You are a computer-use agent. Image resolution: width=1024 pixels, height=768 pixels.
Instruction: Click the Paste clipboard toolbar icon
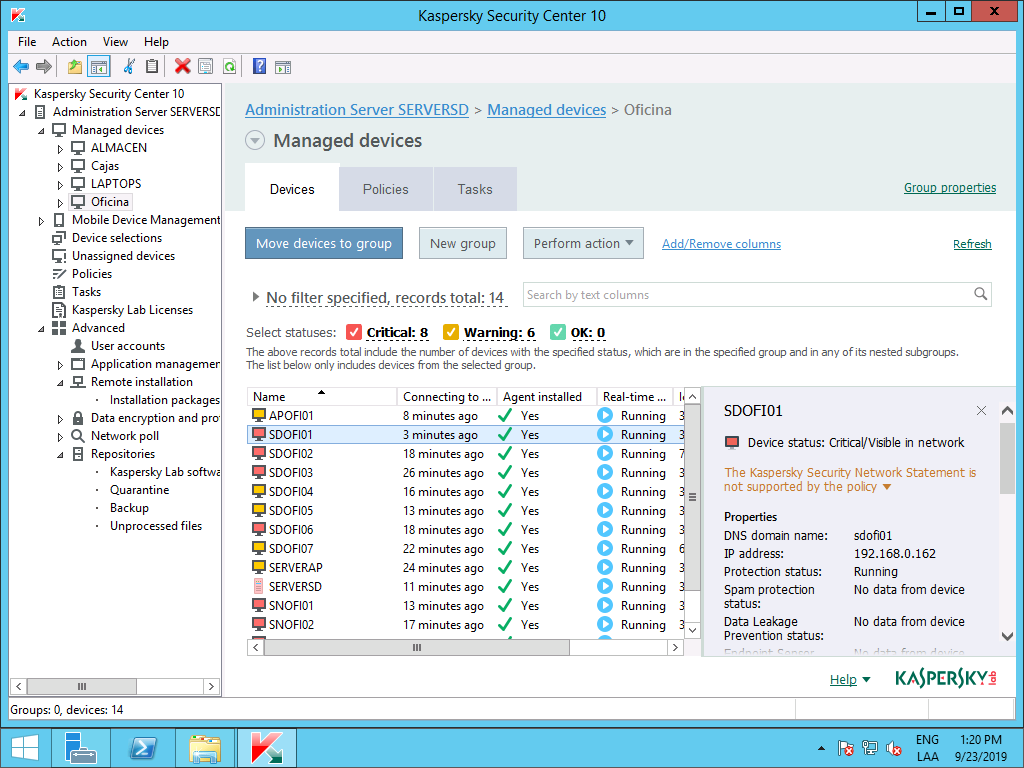152,67
